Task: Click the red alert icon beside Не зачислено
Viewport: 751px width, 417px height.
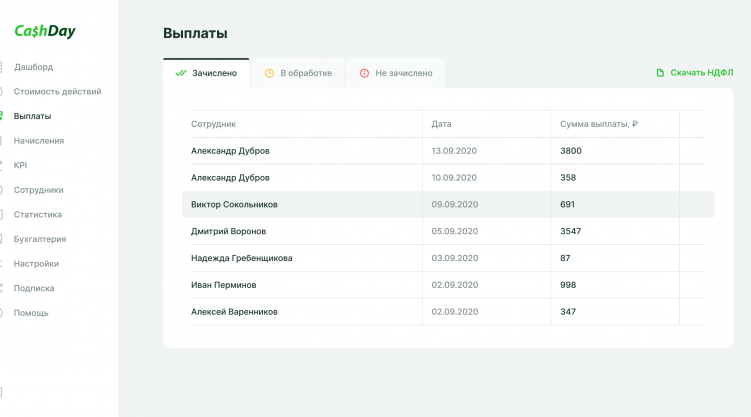Action: 364,73
